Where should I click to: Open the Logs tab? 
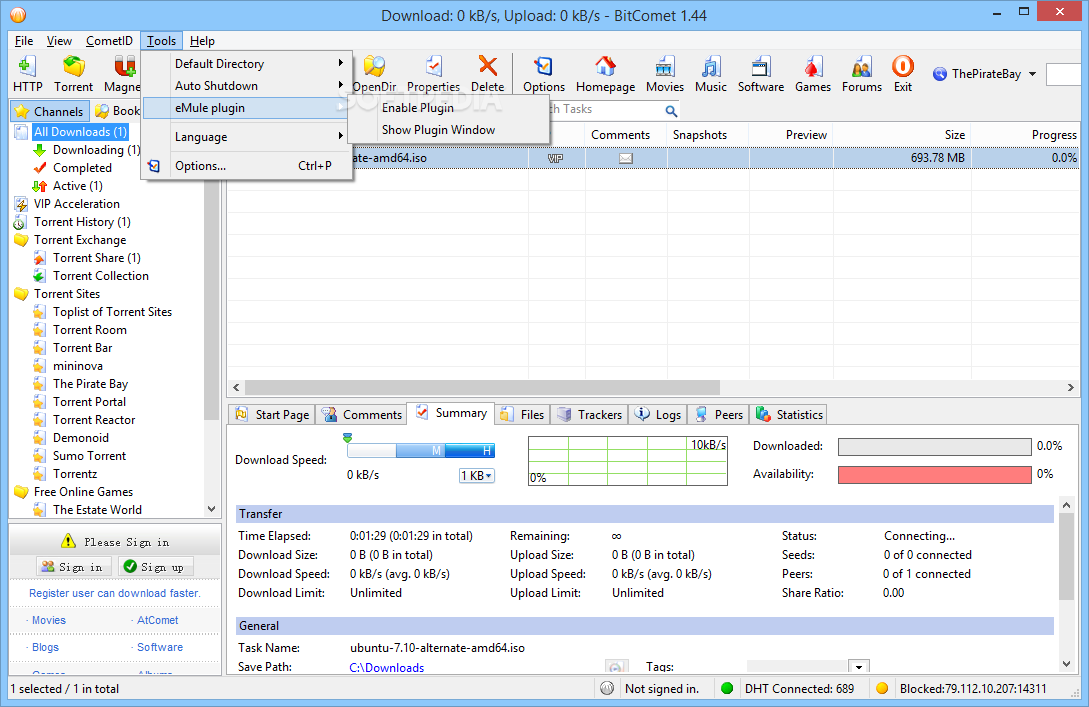click(658, 415)
